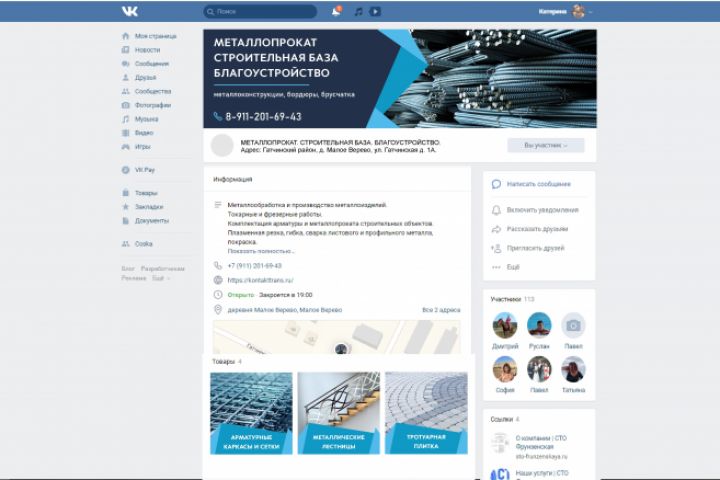Open the Реклама footer link
The height and width of the screenshot is (480, 720).
tap(134, 278)
